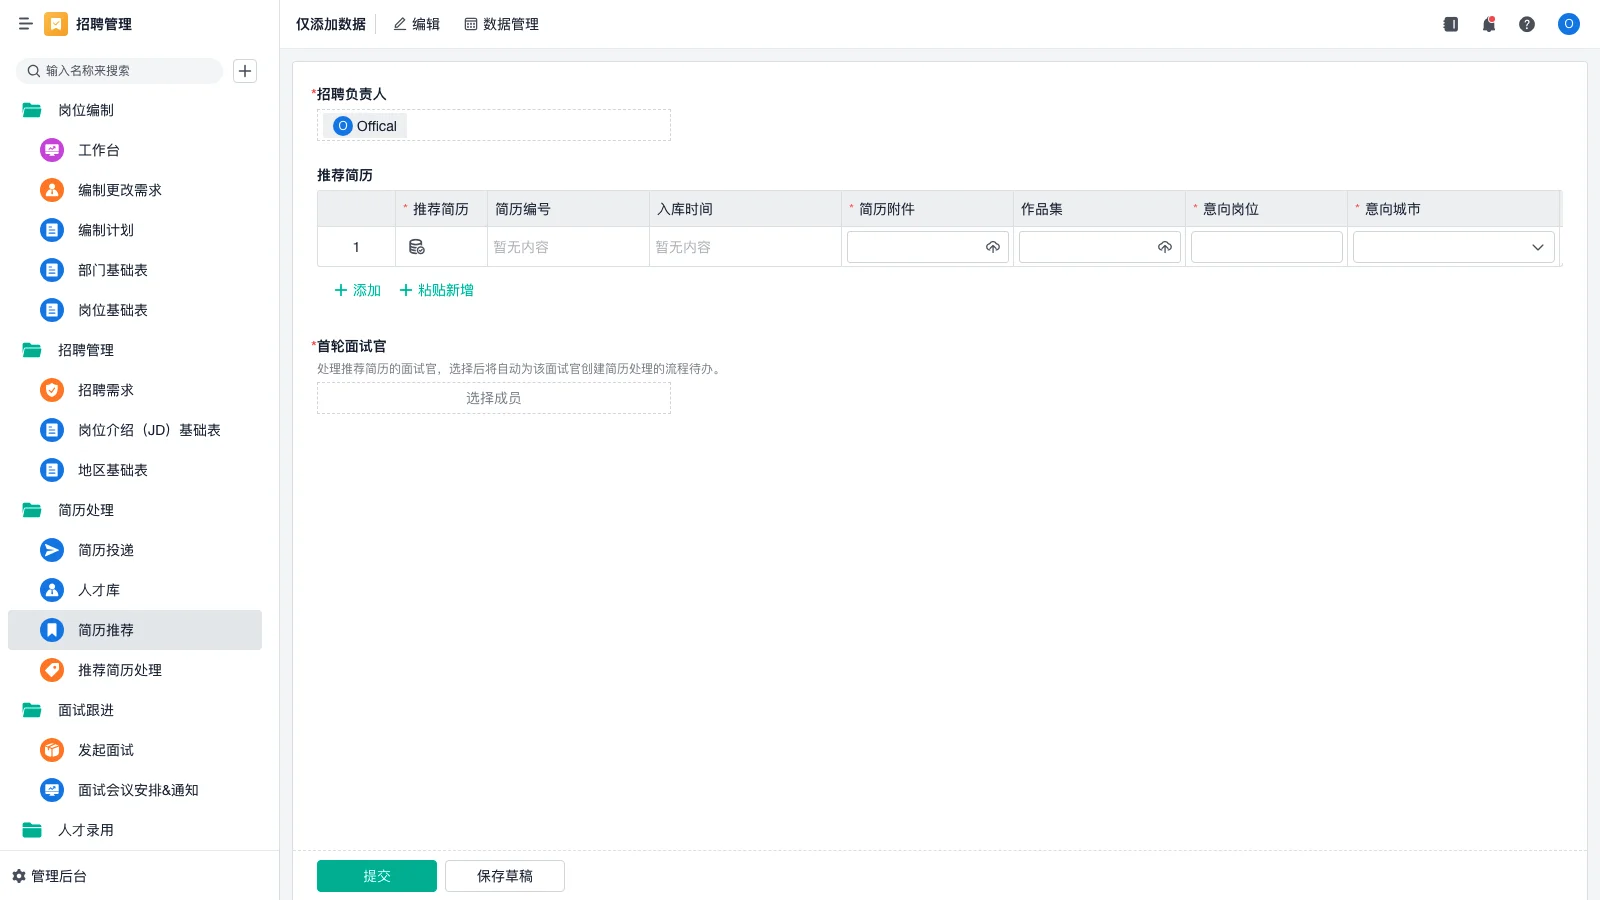
Task: Click the record picker icon in 推荐简历 cell
Action: tap(416, 246)
